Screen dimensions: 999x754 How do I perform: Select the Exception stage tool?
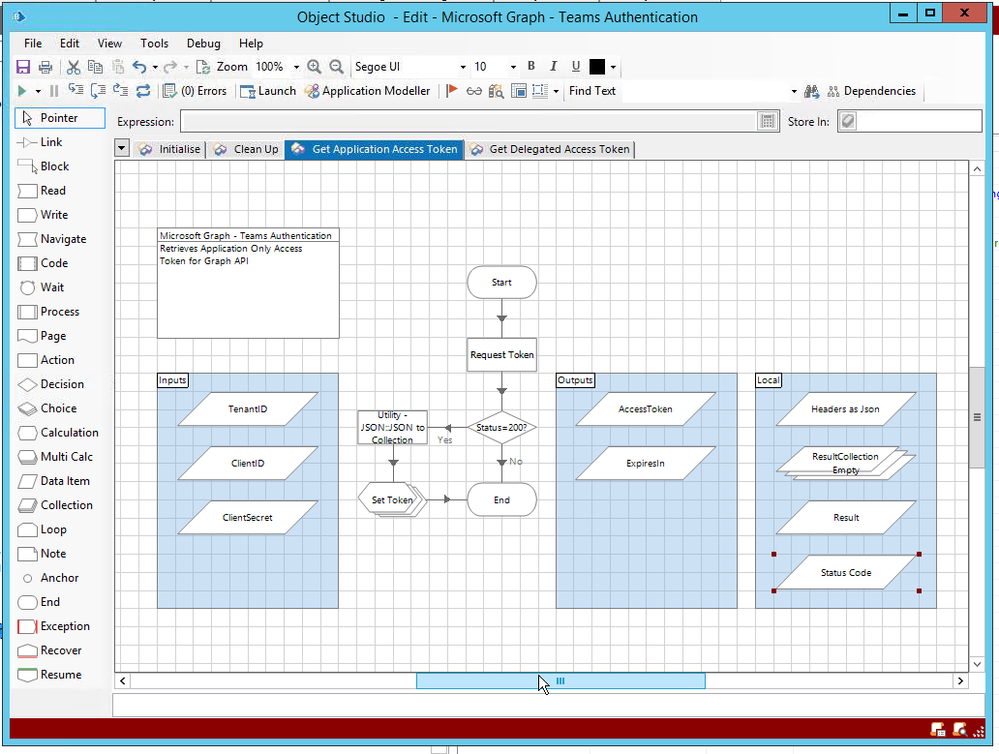click(54, 627)
